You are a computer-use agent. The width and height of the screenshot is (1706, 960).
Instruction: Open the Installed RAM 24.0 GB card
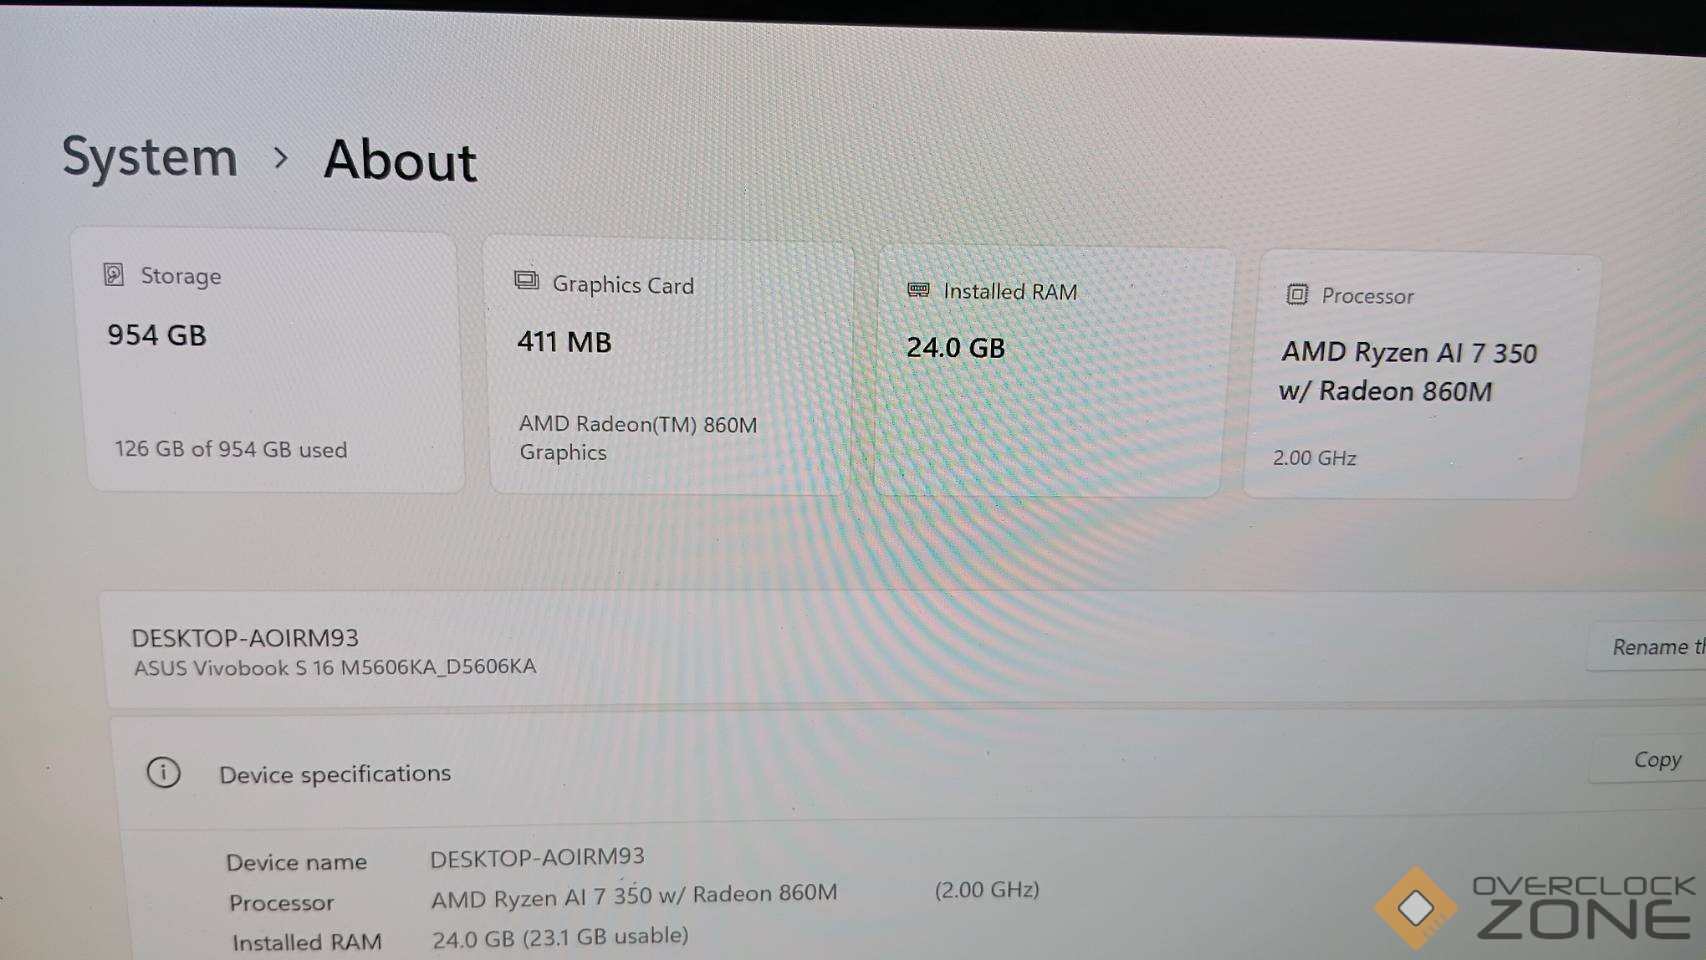coord(1052,372)
